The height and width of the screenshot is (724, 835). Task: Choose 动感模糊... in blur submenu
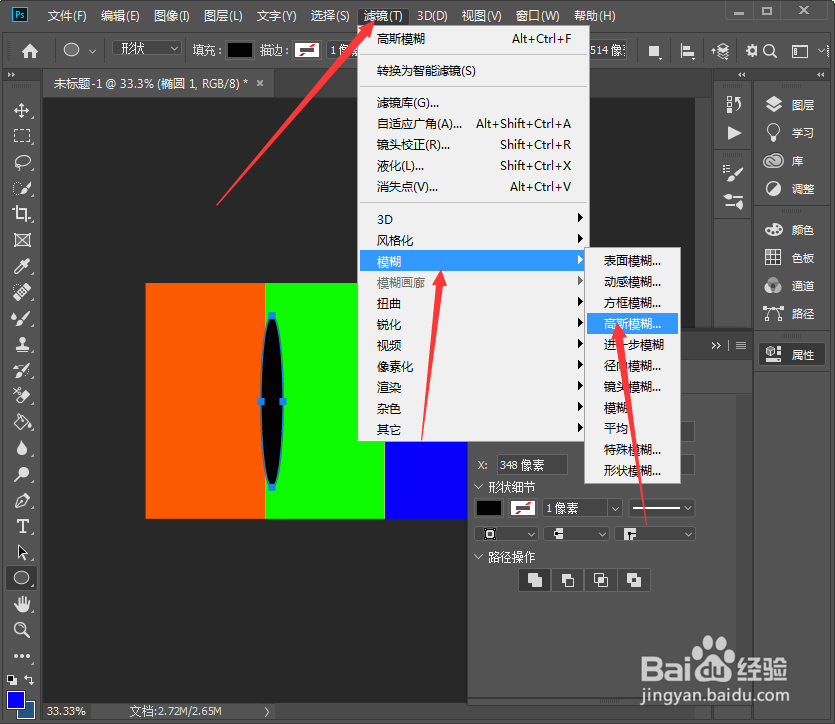point(632,282)
